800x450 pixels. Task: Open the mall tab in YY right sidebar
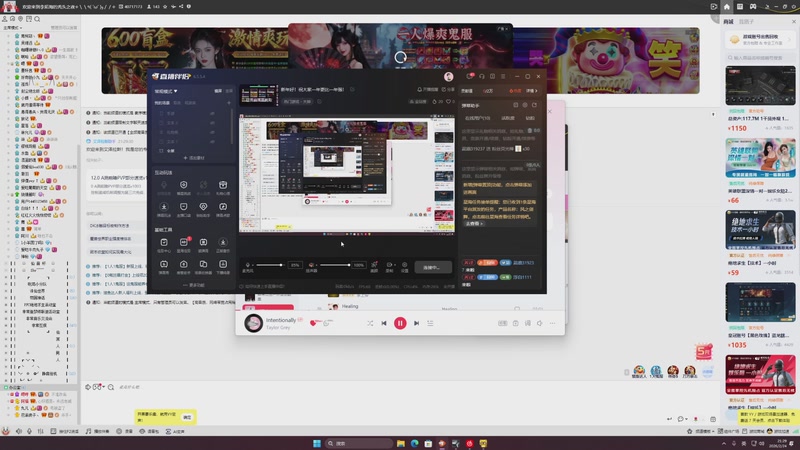tap(728, 21)
